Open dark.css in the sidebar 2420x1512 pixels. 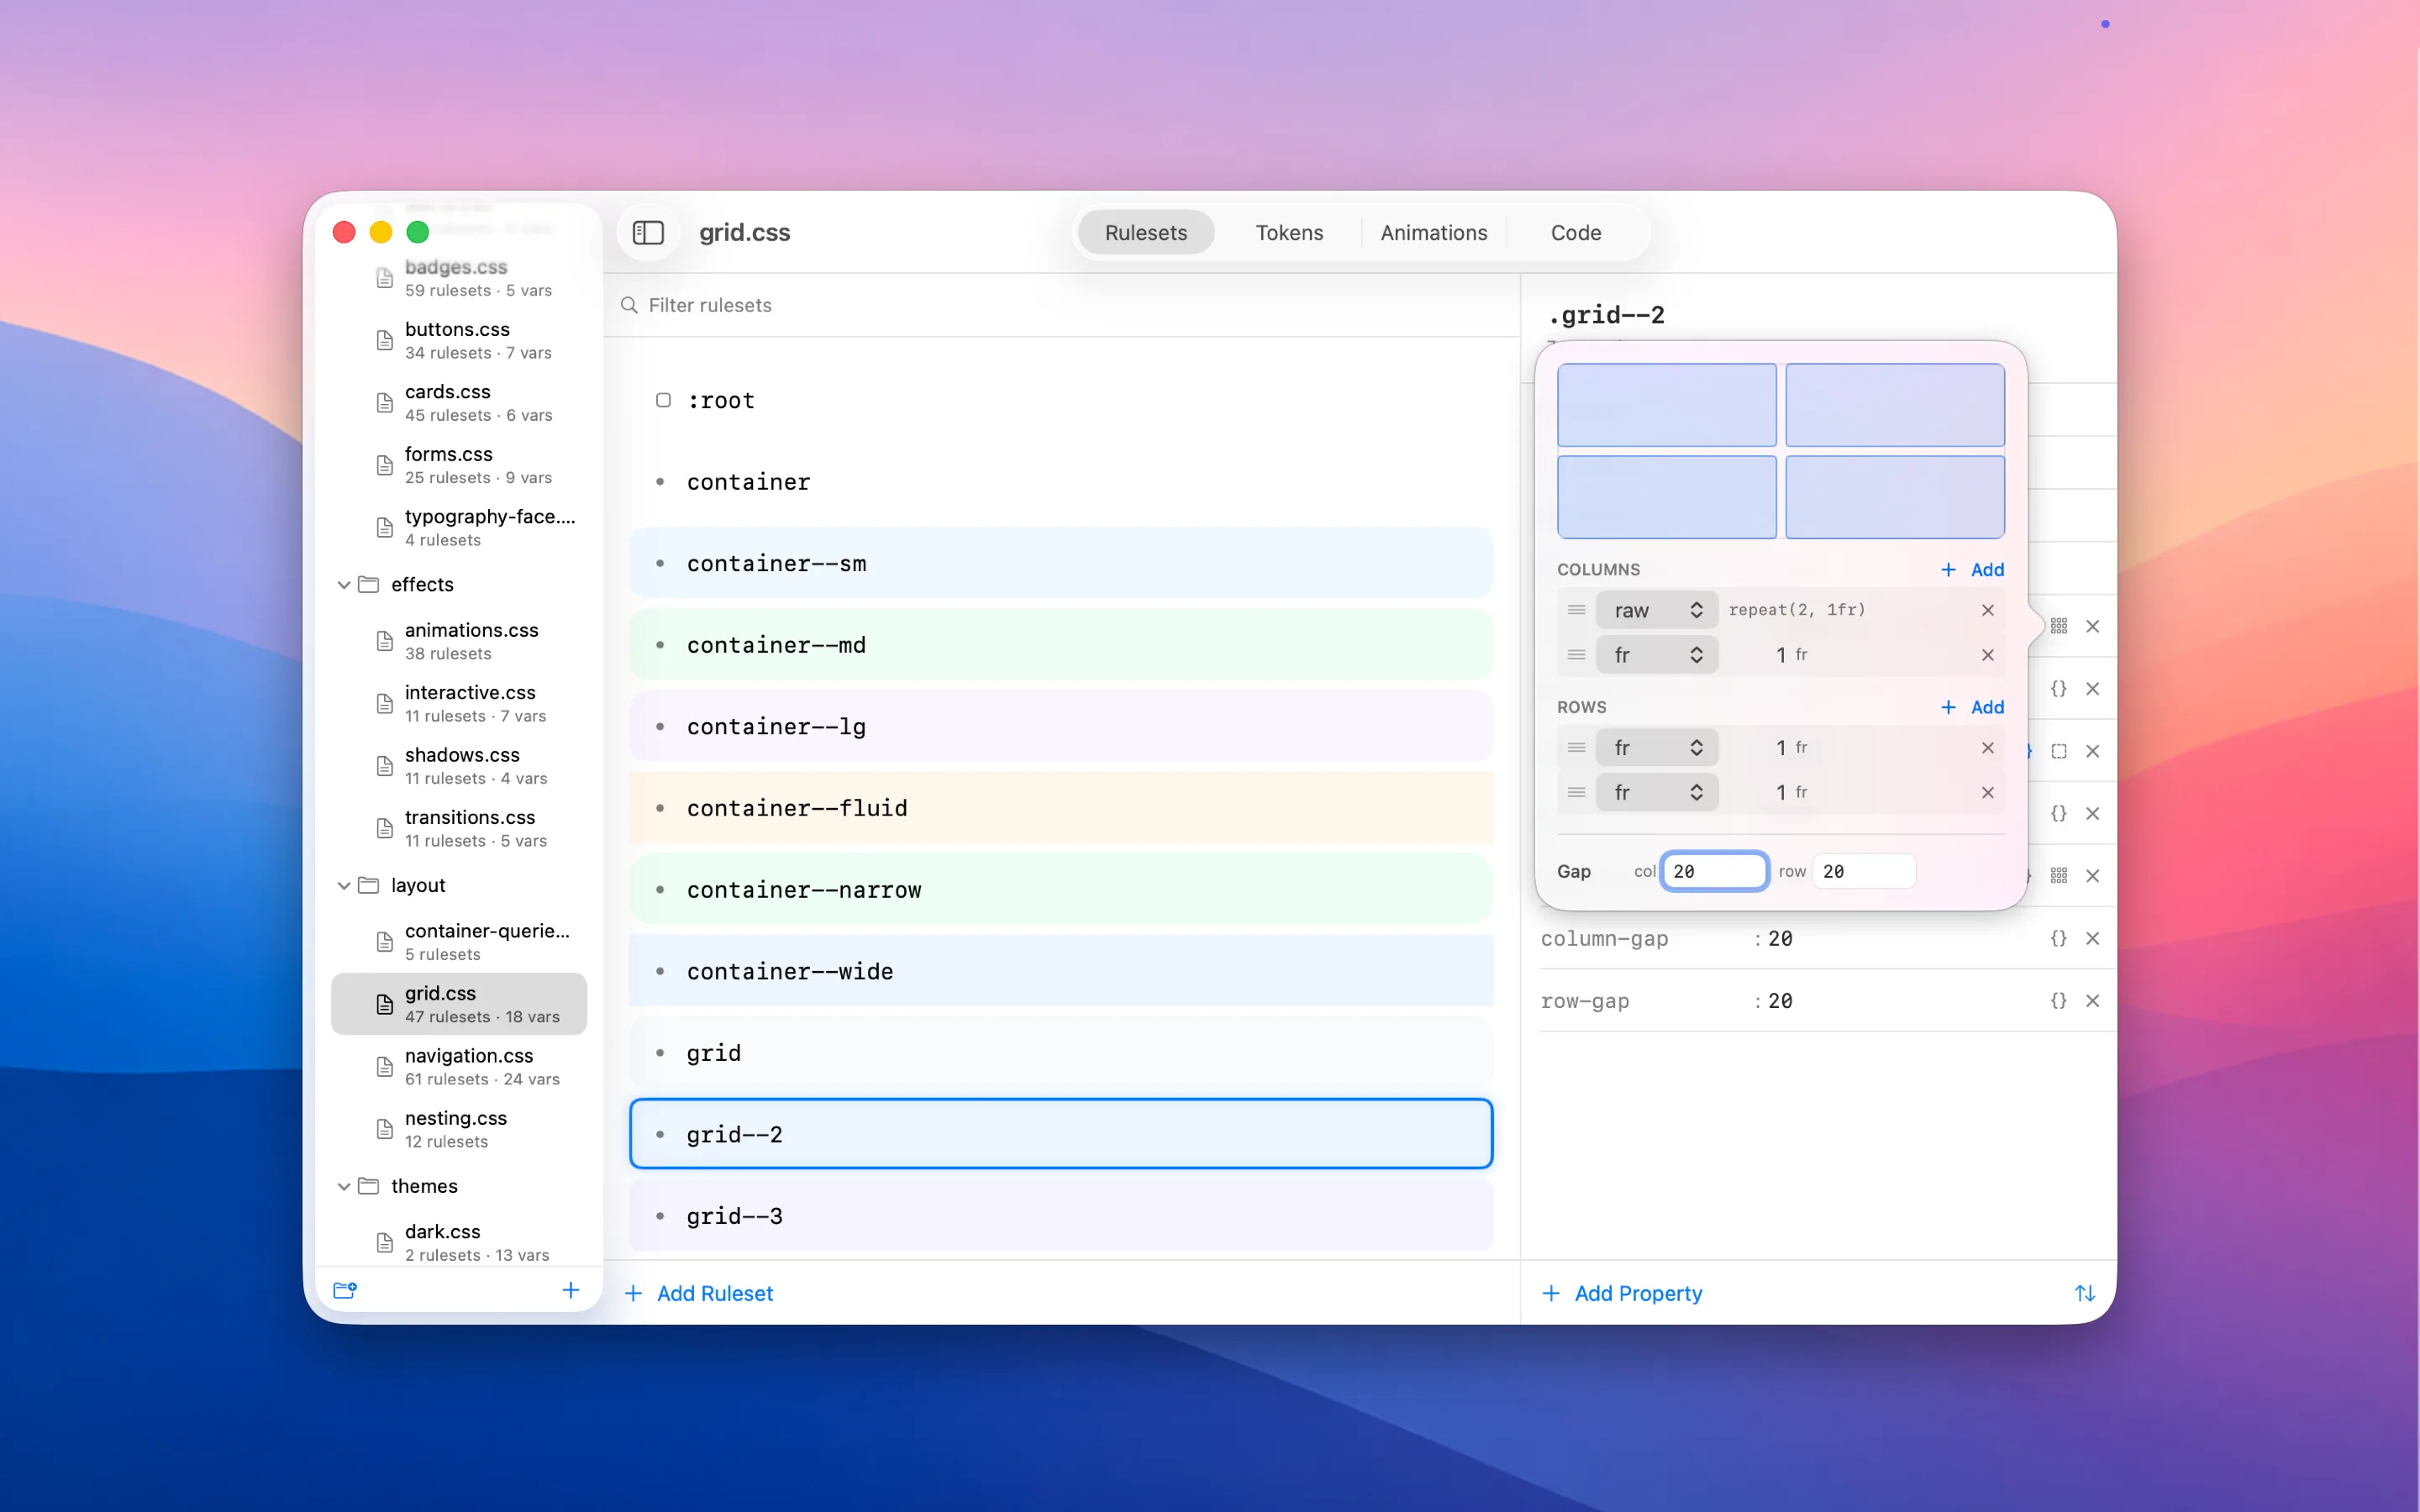click(459, 1242)
